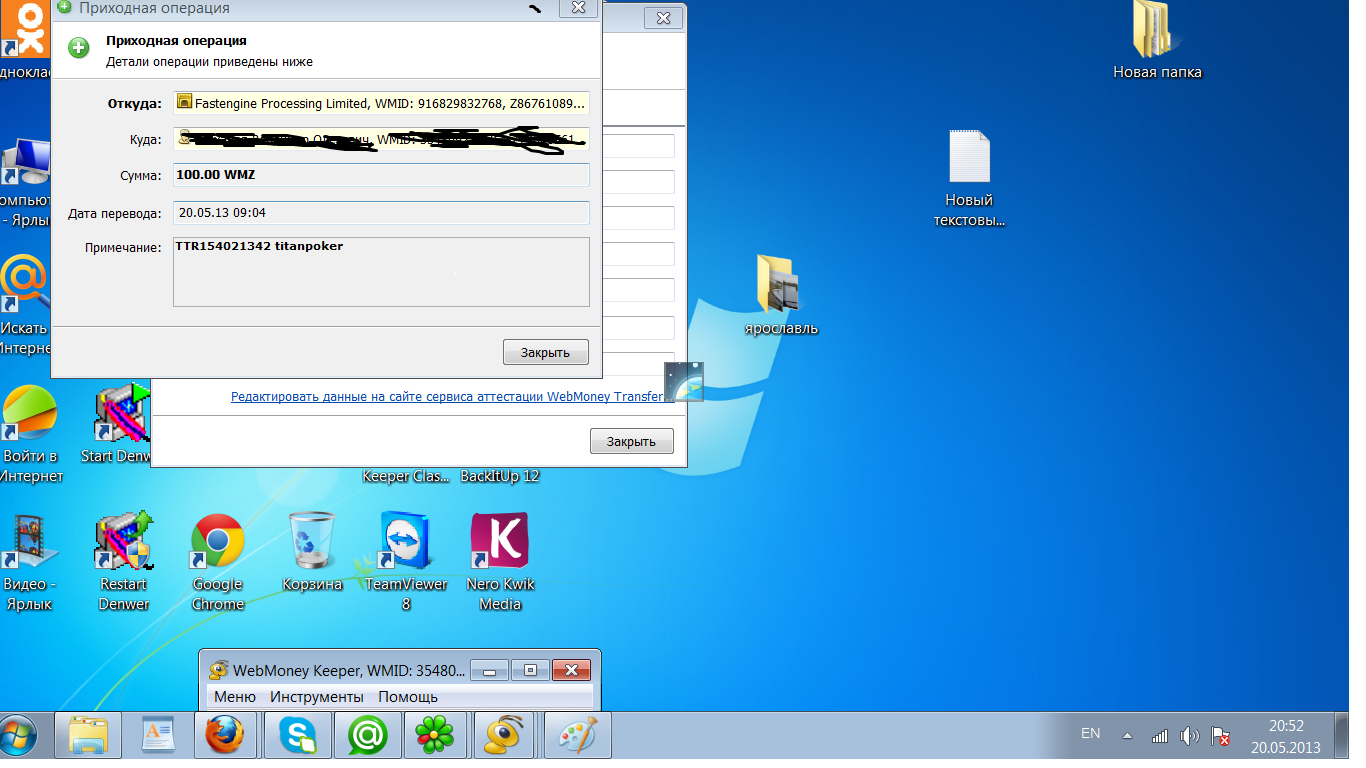This screenshot has height=768, width=1366.
Task: Open the Windows Start menu
Action: [19, 738]
